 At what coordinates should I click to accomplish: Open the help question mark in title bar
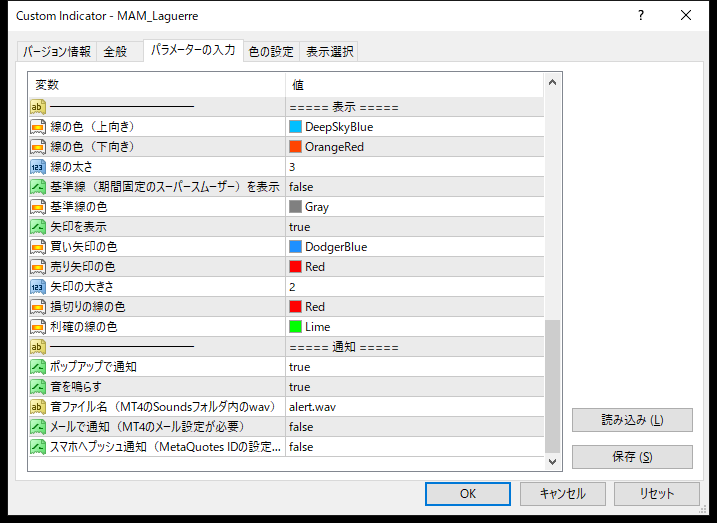[x=641, y=16]
